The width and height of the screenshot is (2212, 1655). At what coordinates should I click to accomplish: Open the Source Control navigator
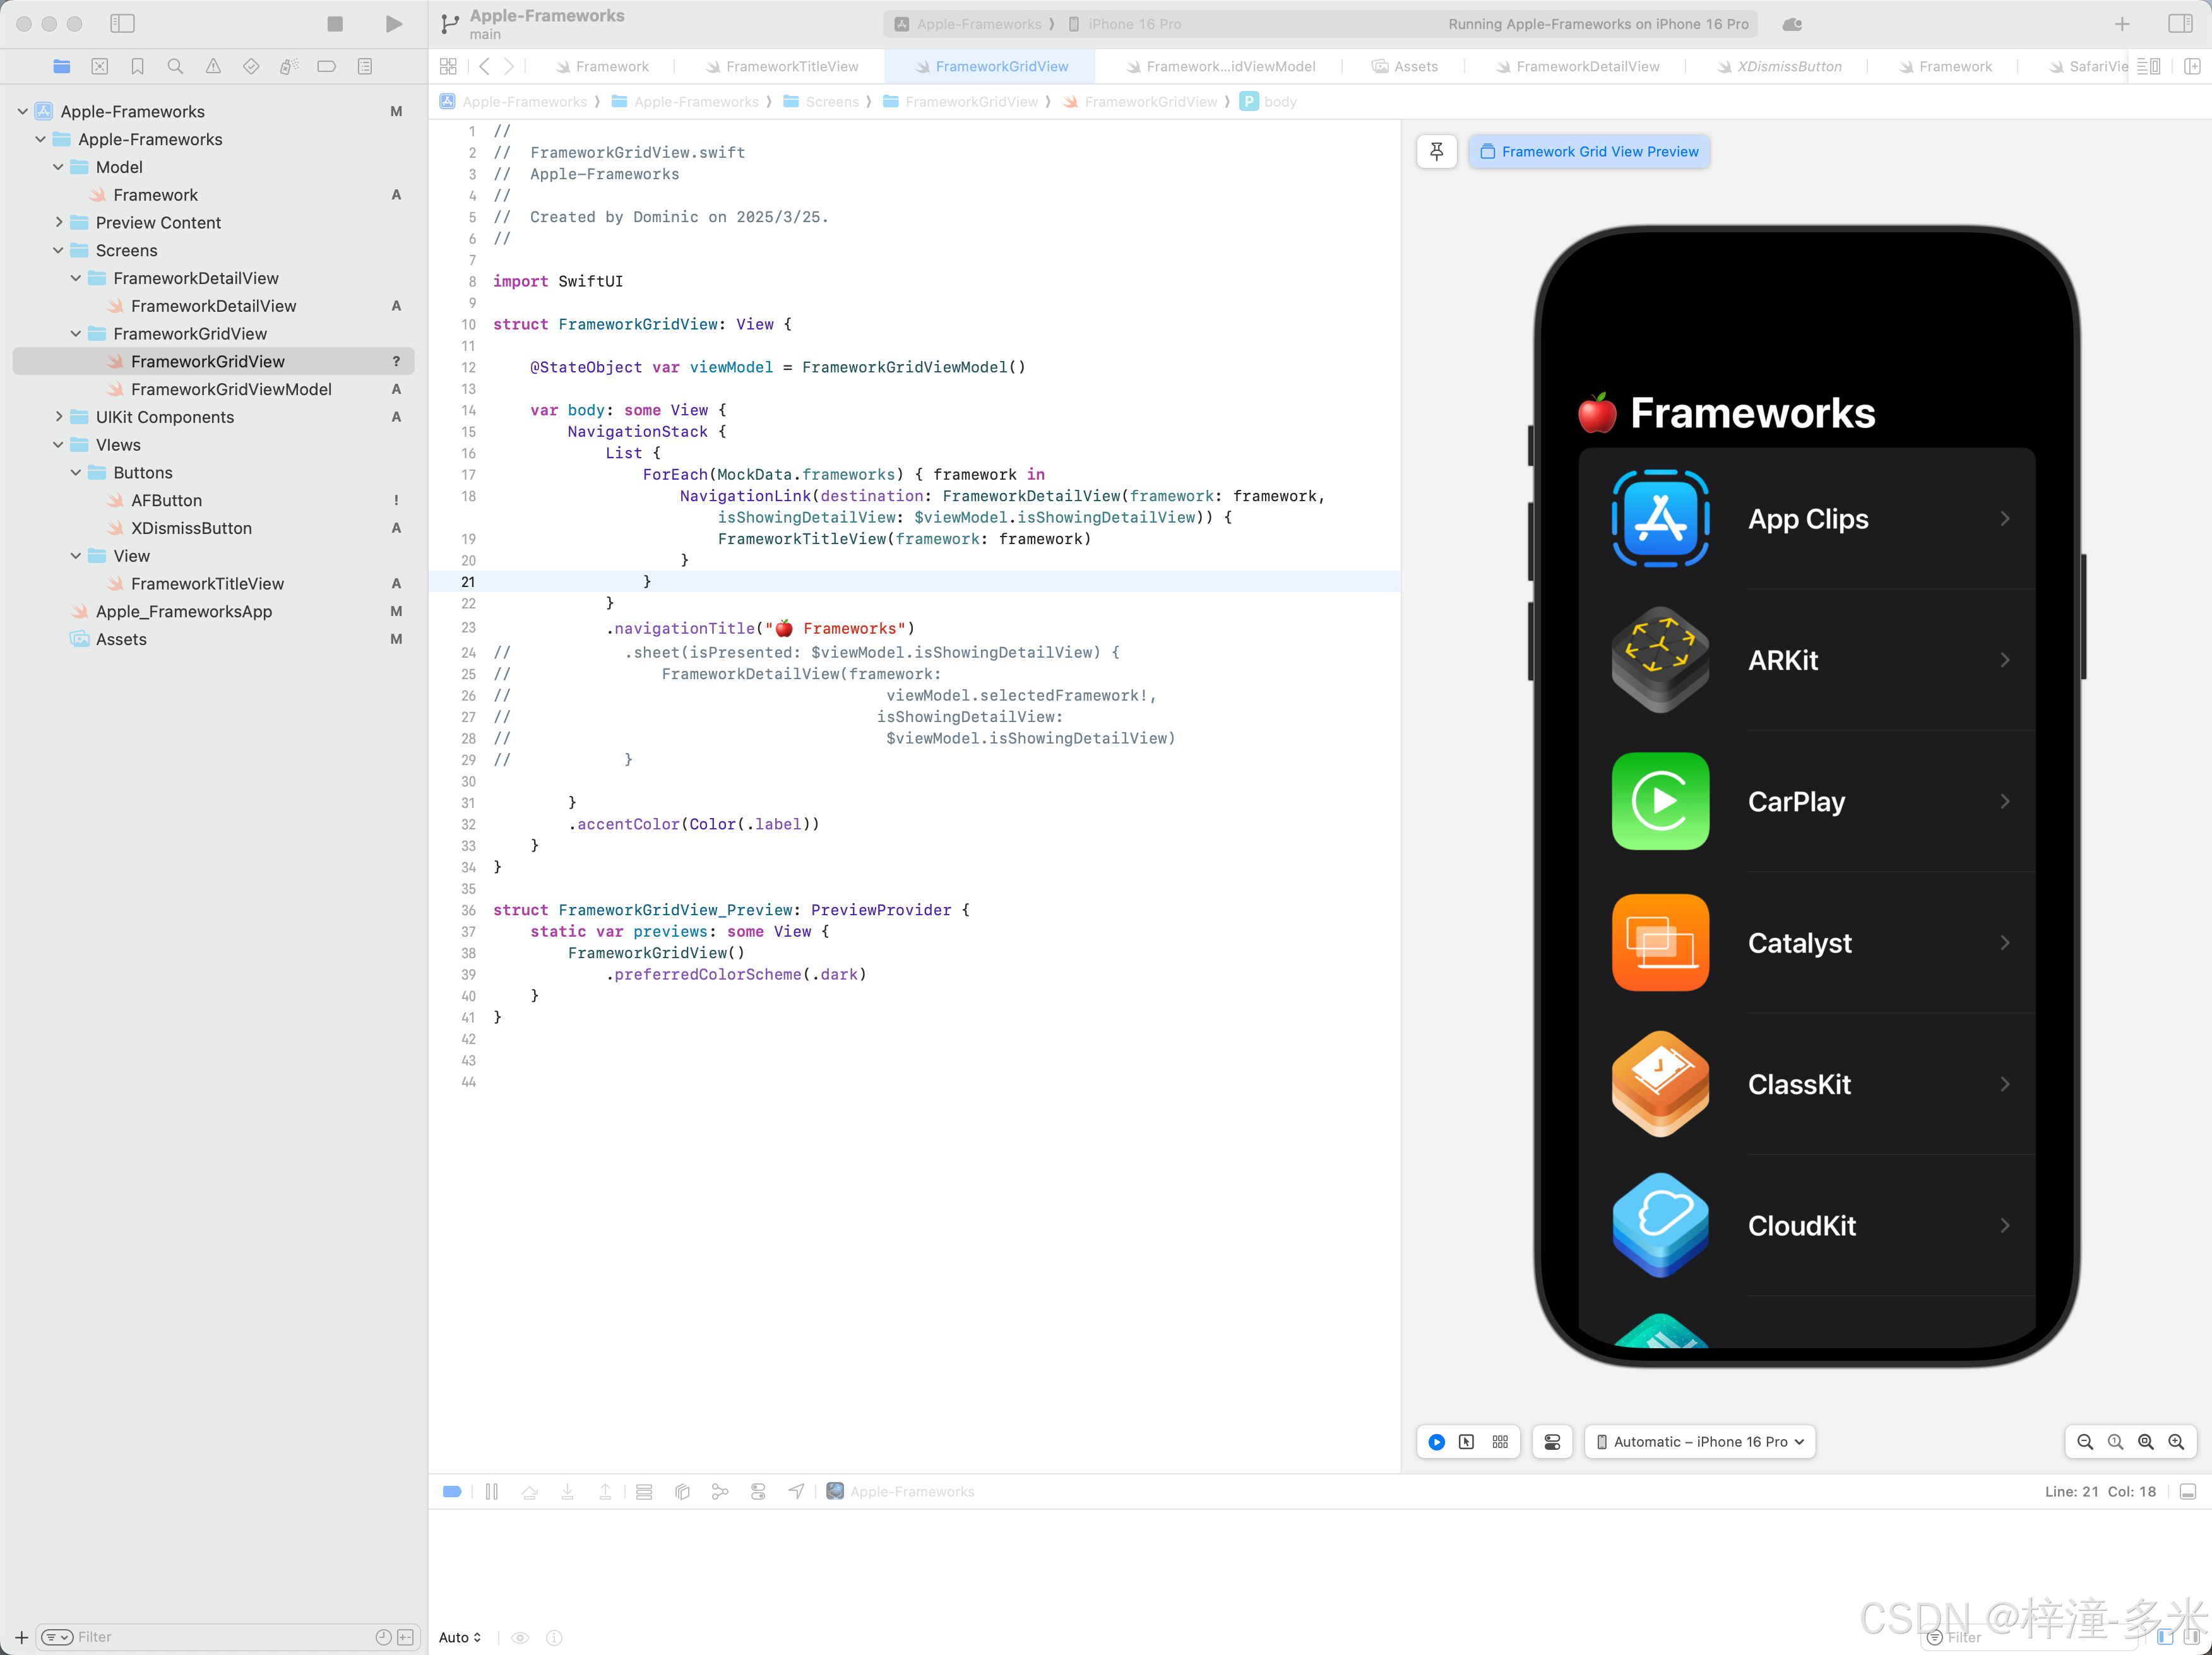click(100, 67)
